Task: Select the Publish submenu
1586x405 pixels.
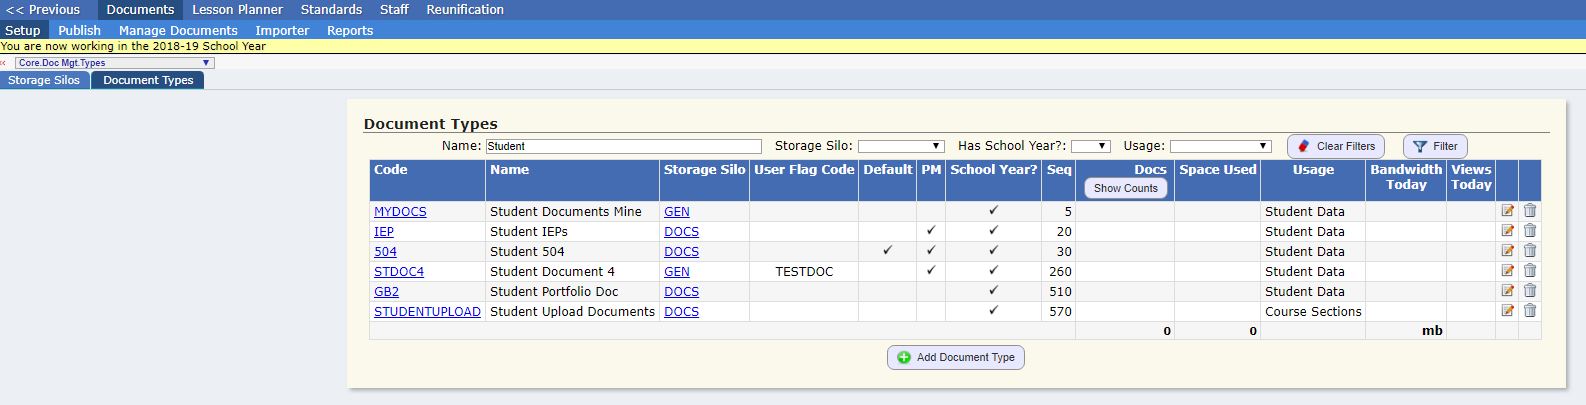Action: tap(79, 30)
